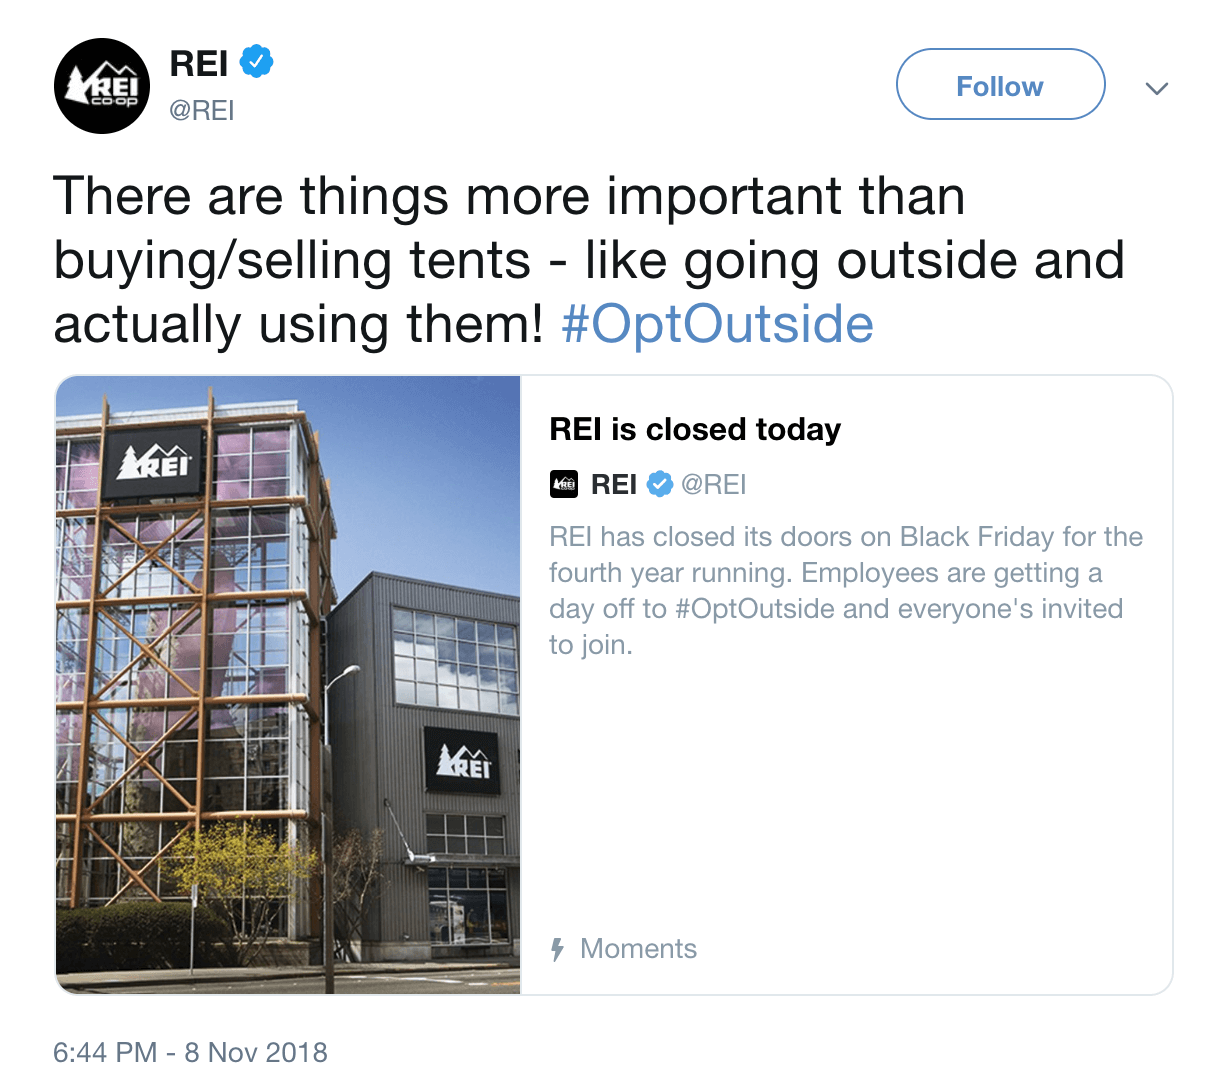Image resolution: width=1222 pixels, height=1090 pixels.
Task: Open the 6:44 PM - 8 Nov 2018 timestamp
Action: coord(190,1052)
